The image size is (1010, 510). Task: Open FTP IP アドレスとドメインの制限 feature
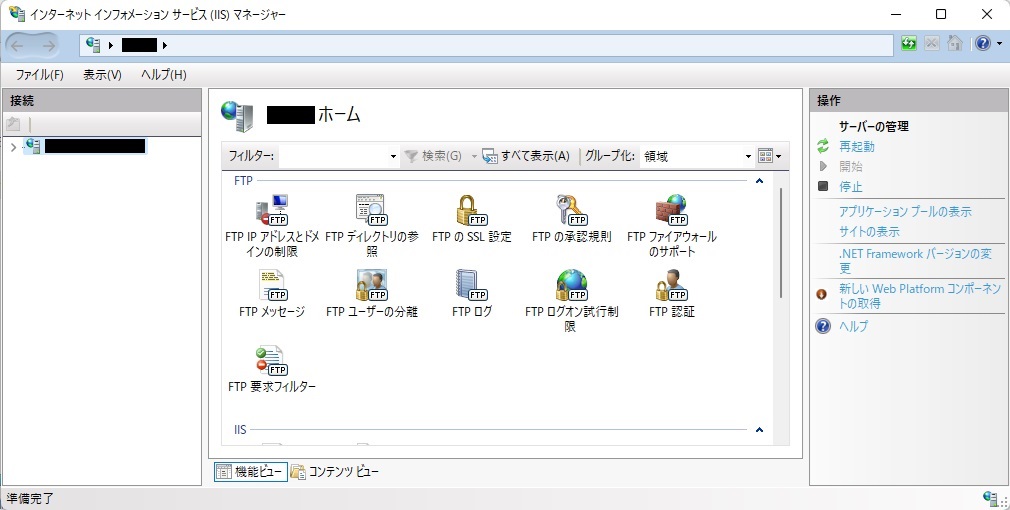(271, 225)
